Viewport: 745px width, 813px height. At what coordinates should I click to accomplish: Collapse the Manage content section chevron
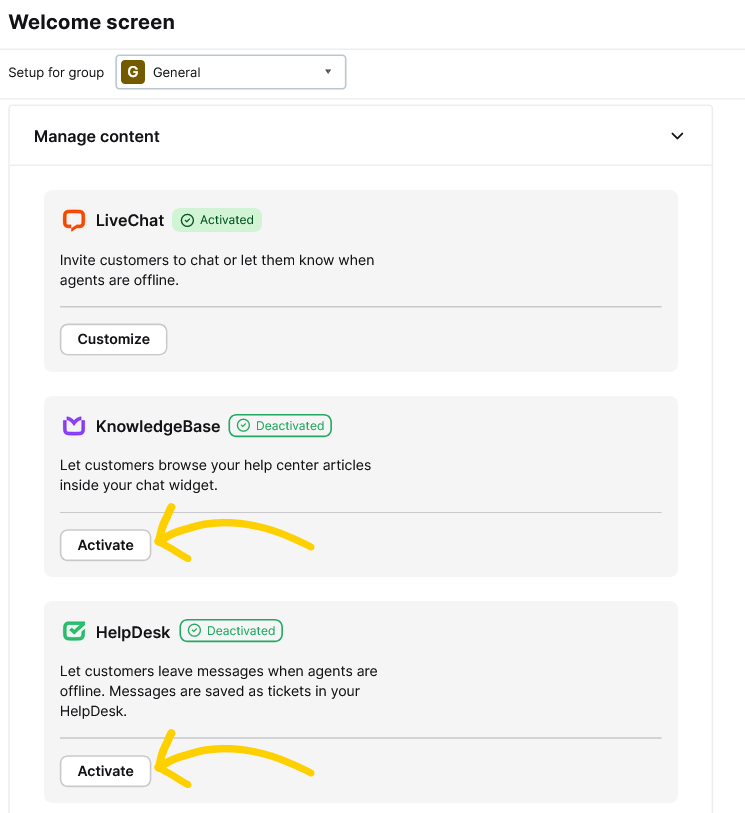pos(677,136)
